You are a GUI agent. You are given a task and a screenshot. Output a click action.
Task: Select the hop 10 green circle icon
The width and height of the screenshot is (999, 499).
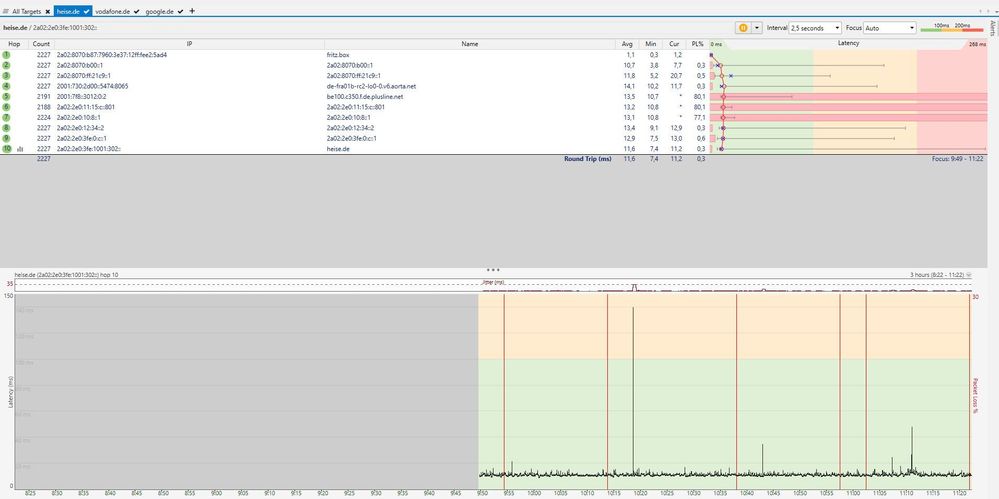[6, 148]
